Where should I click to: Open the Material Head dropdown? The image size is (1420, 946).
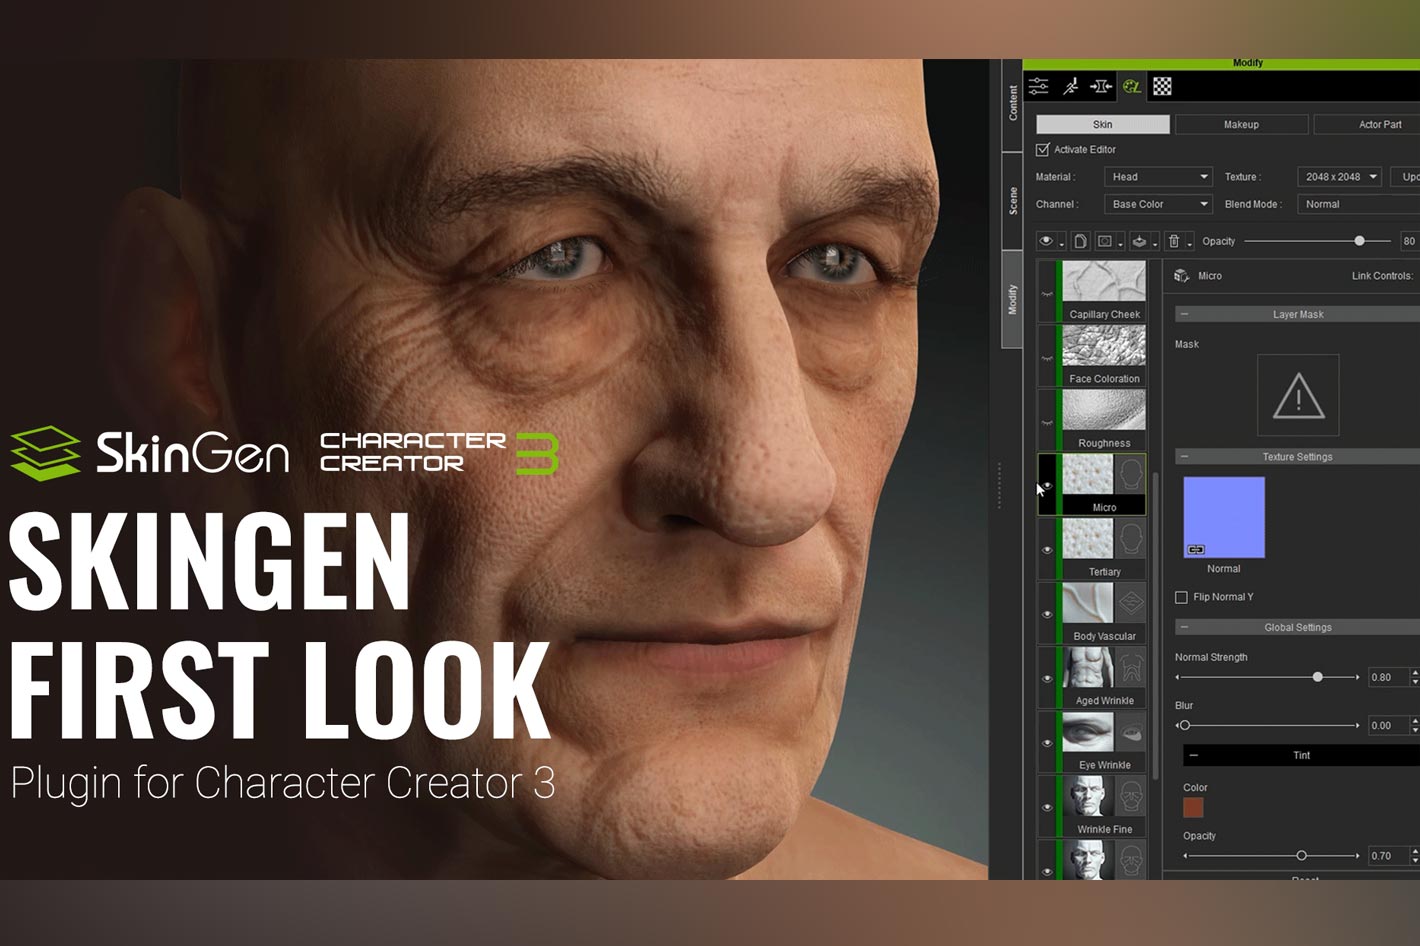1158,177
